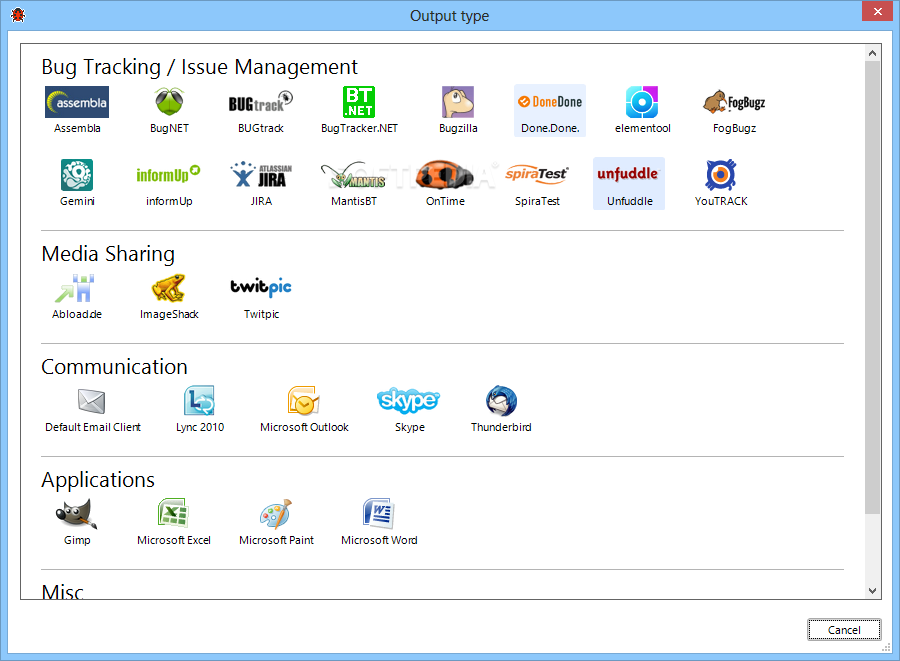Click the "MantisBT" text label
This screenshot has width=900, height=661.
click(x=354, y=201)
